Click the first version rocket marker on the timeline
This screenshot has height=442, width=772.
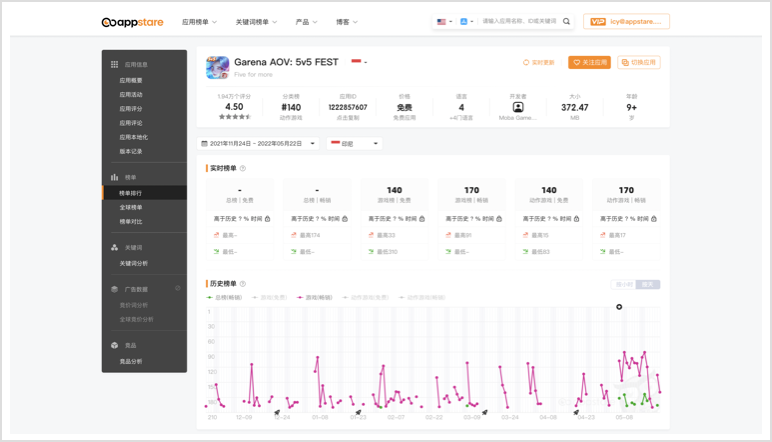[277, 411]
